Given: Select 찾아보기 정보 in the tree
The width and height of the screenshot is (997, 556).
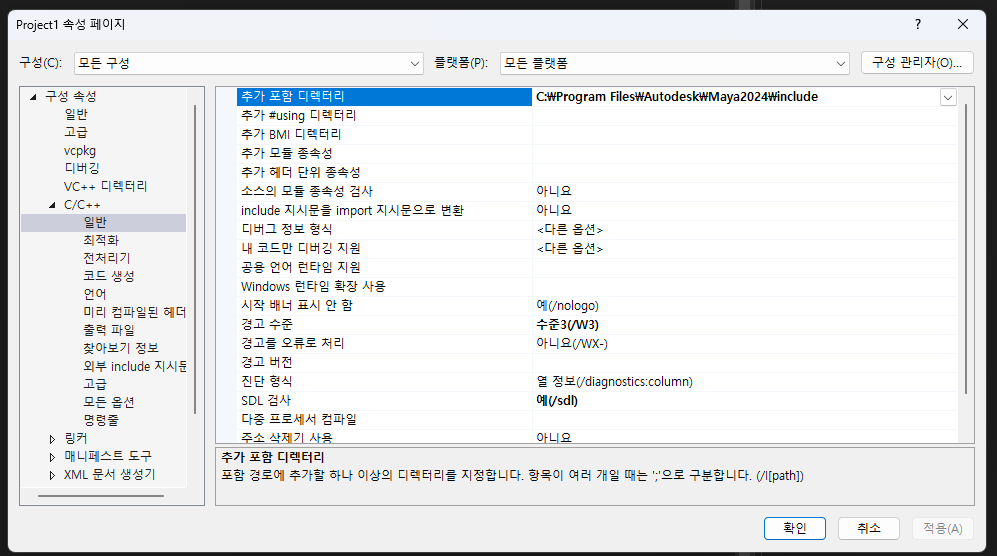Looking at the screenshot, I should [121, 348].
